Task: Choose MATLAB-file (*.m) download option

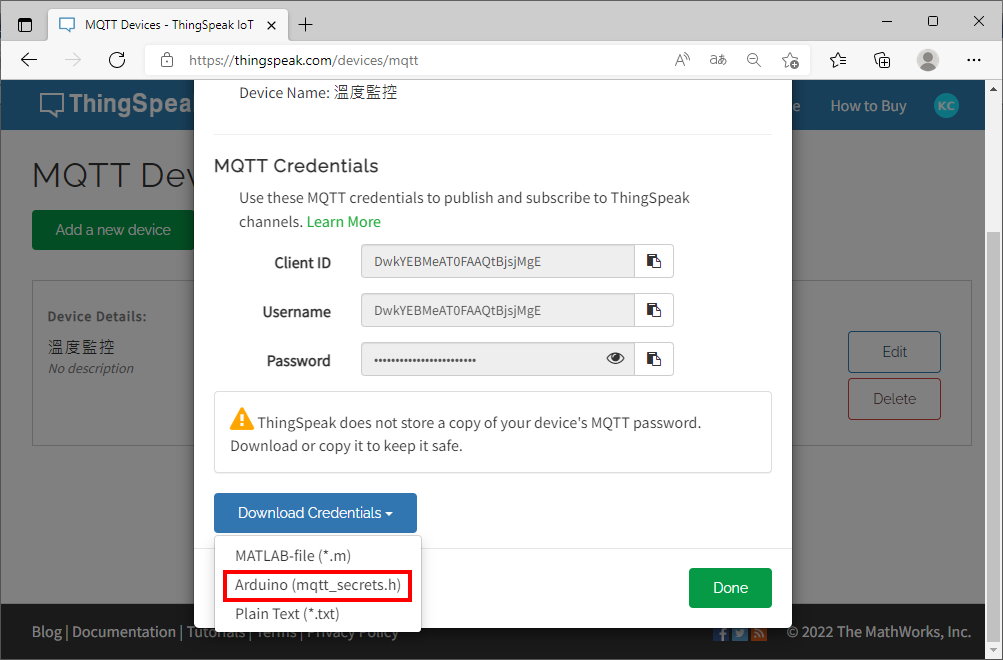Action: coord(293,556)
